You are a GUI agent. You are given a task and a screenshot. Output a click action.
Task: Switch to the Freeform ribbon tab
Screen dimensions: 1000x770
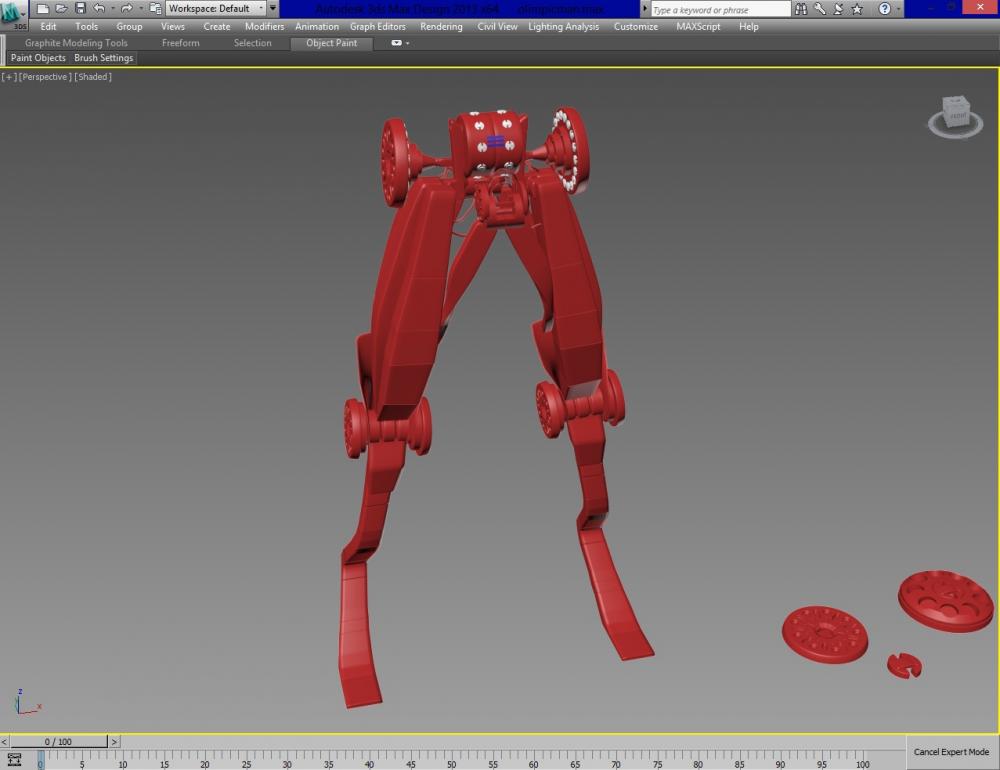click(180, 43)
